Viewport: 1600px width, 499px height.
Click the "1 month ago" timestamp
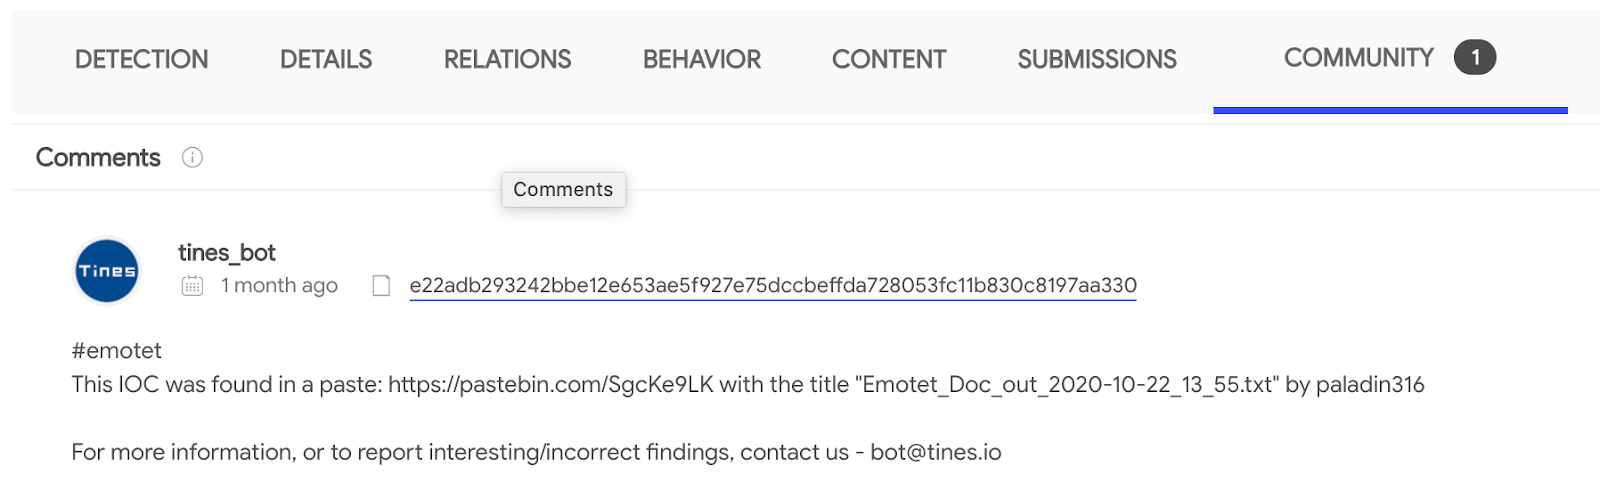[279, 286]
